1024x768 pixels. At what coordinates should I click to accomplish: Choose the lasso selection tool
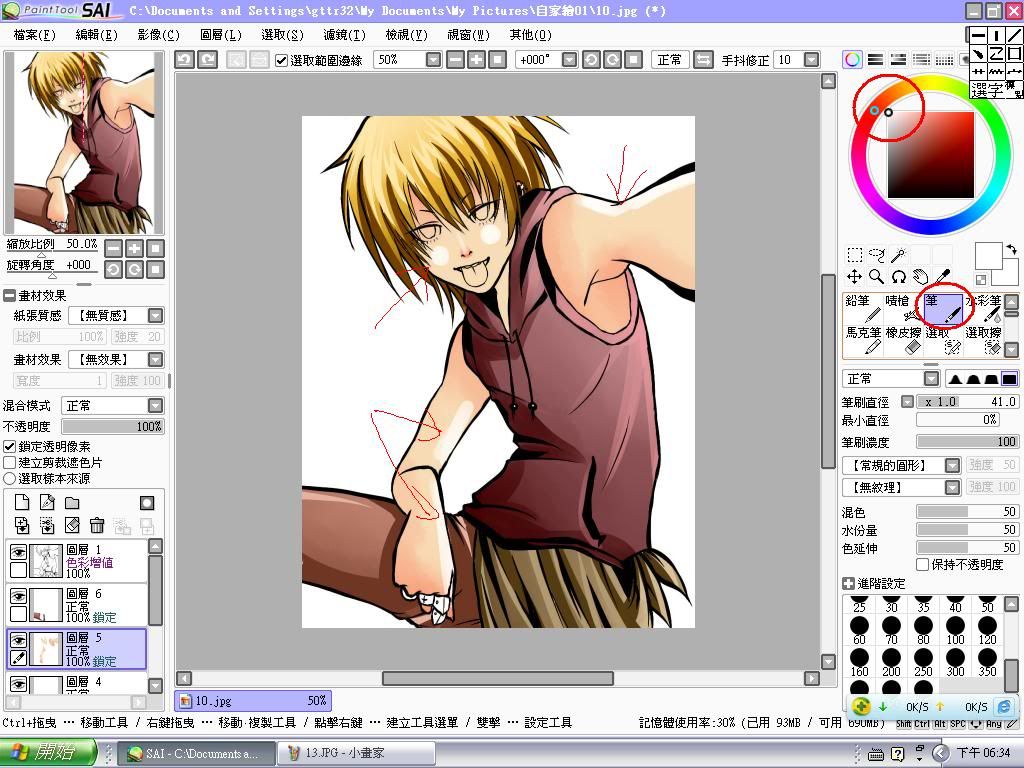876,255
